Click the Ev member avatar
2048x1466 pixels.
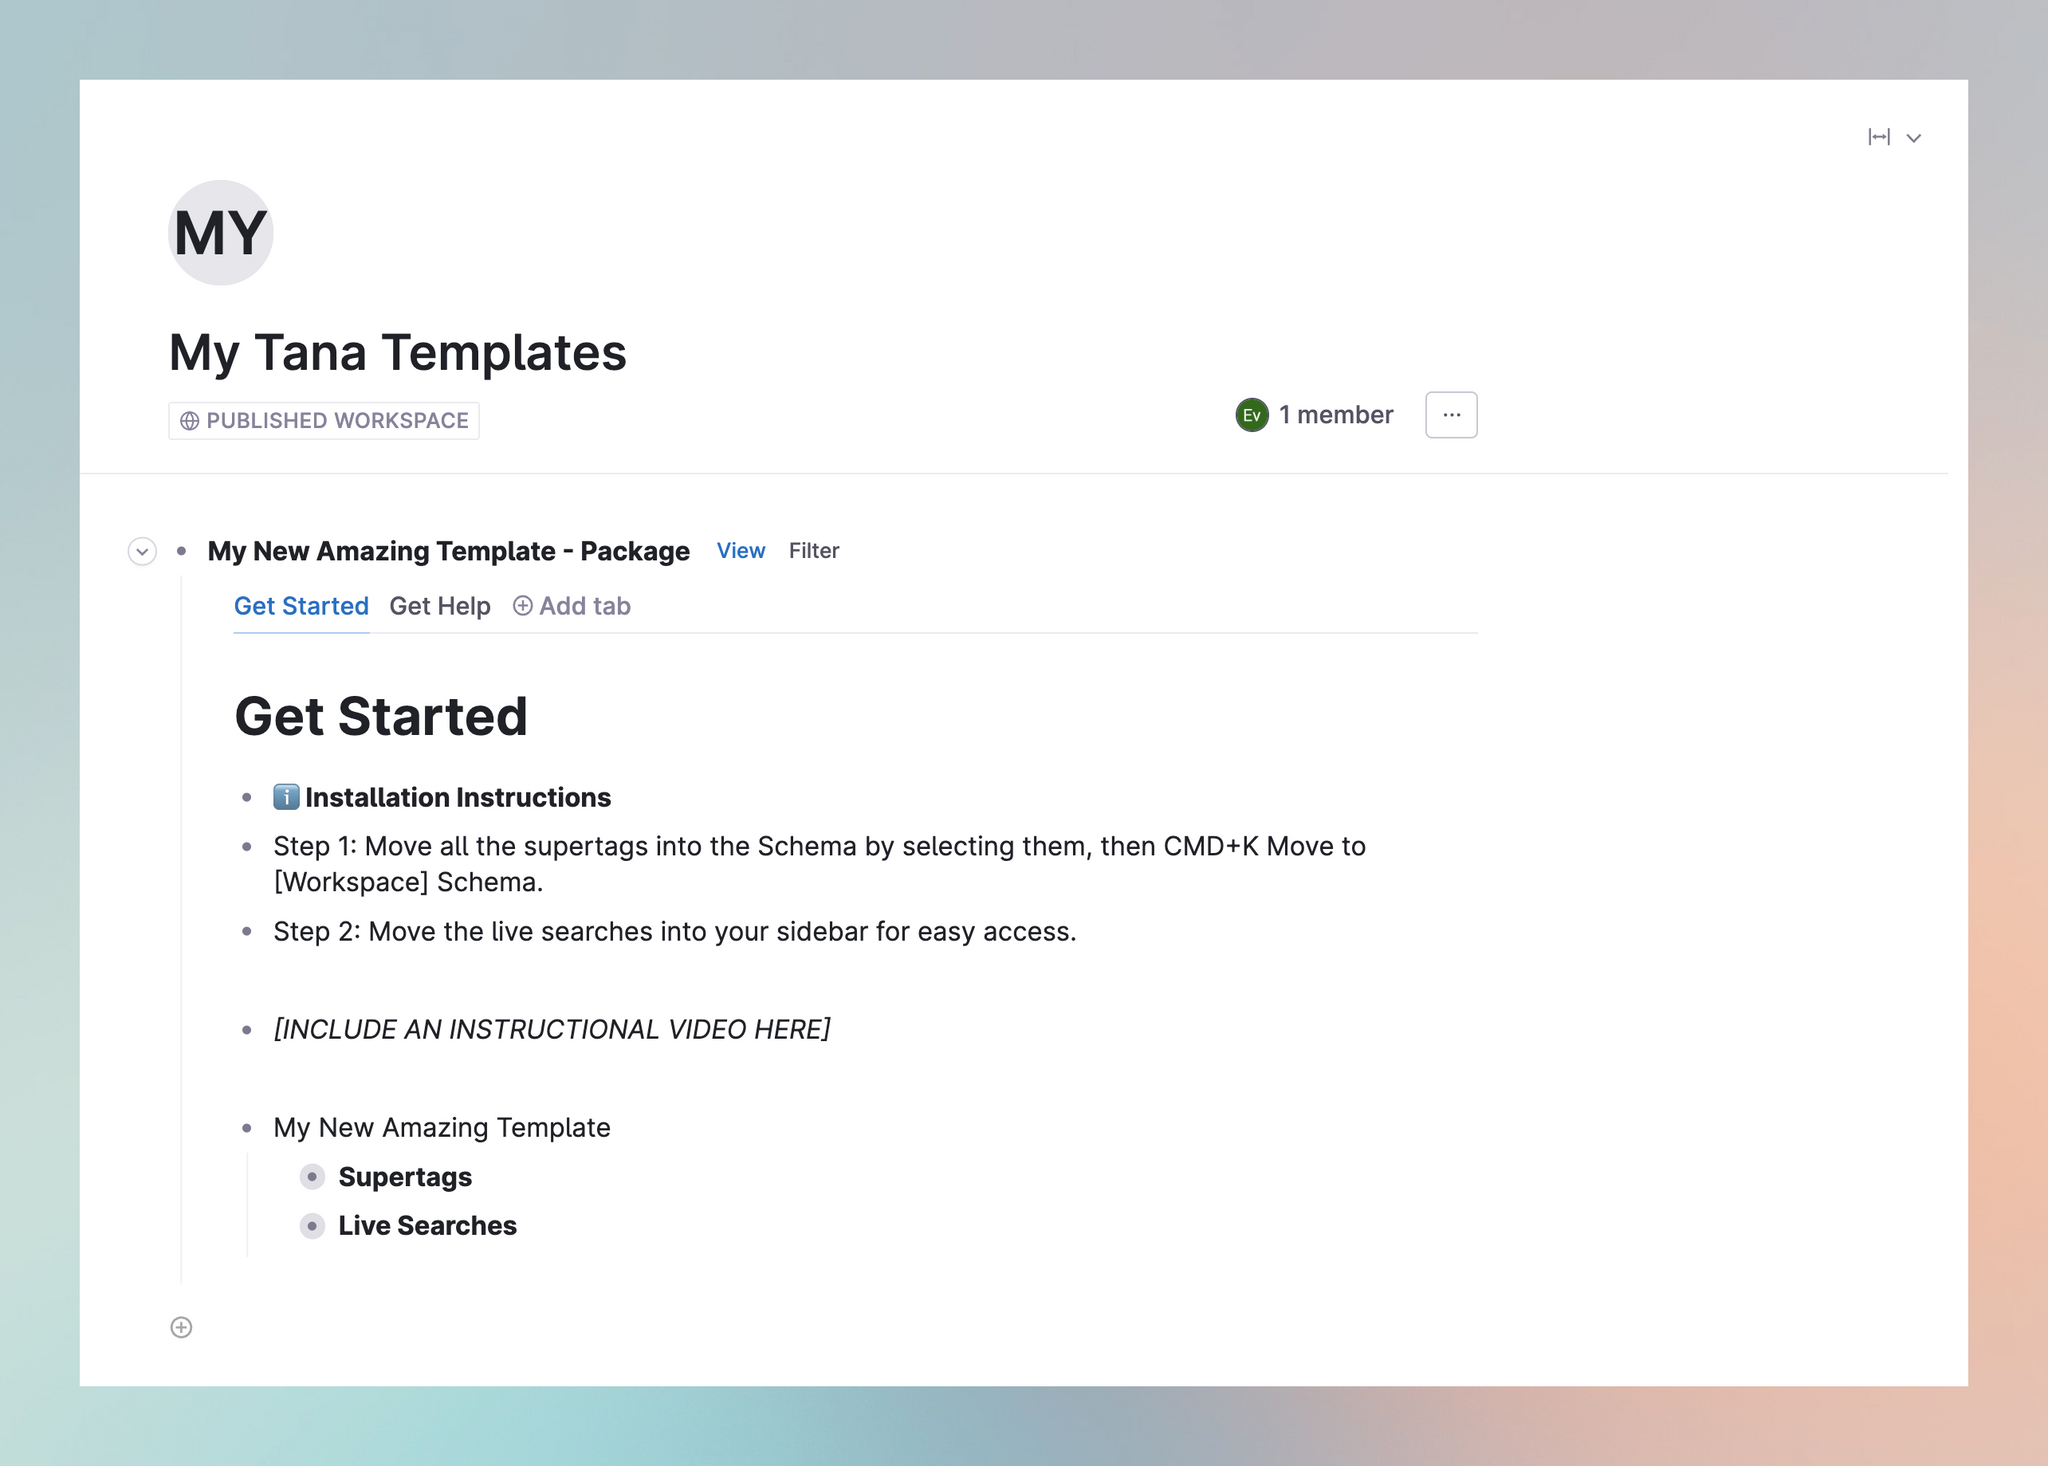[1252, 415]
